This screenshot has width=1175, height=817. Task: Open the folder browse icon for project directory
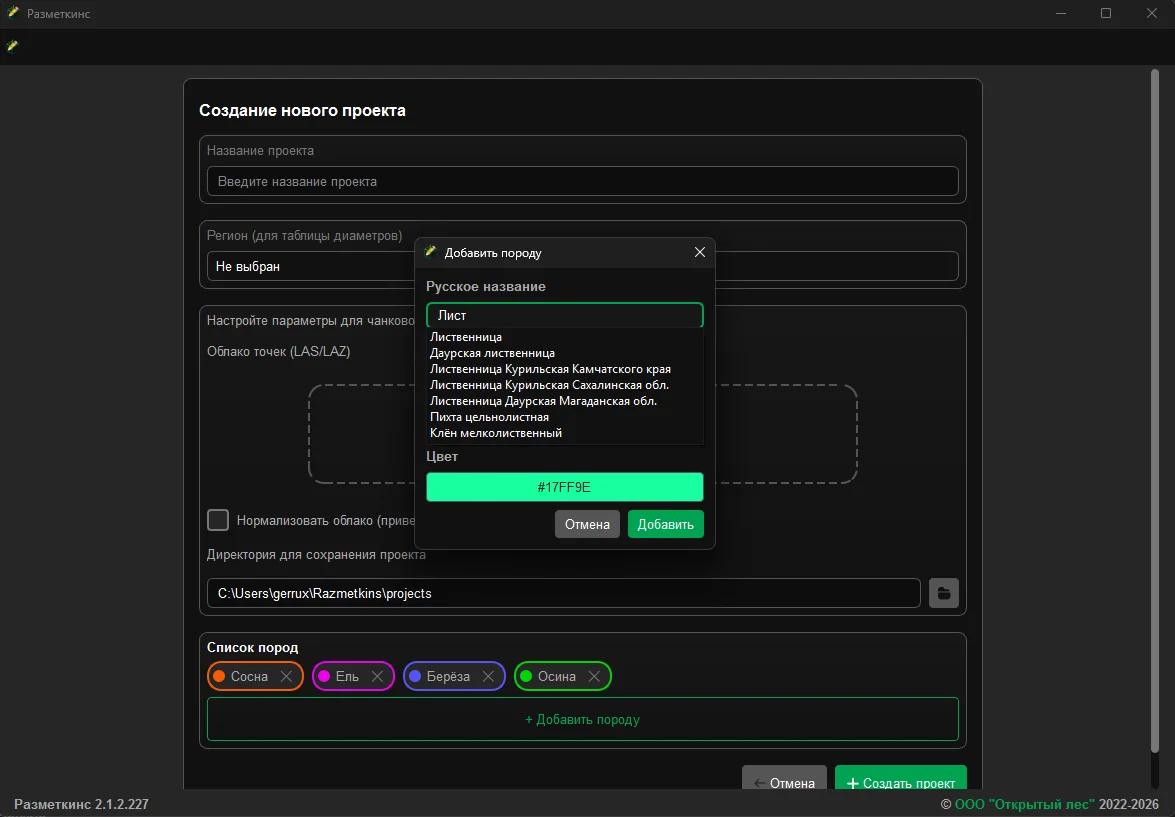[x=943, y=593]
